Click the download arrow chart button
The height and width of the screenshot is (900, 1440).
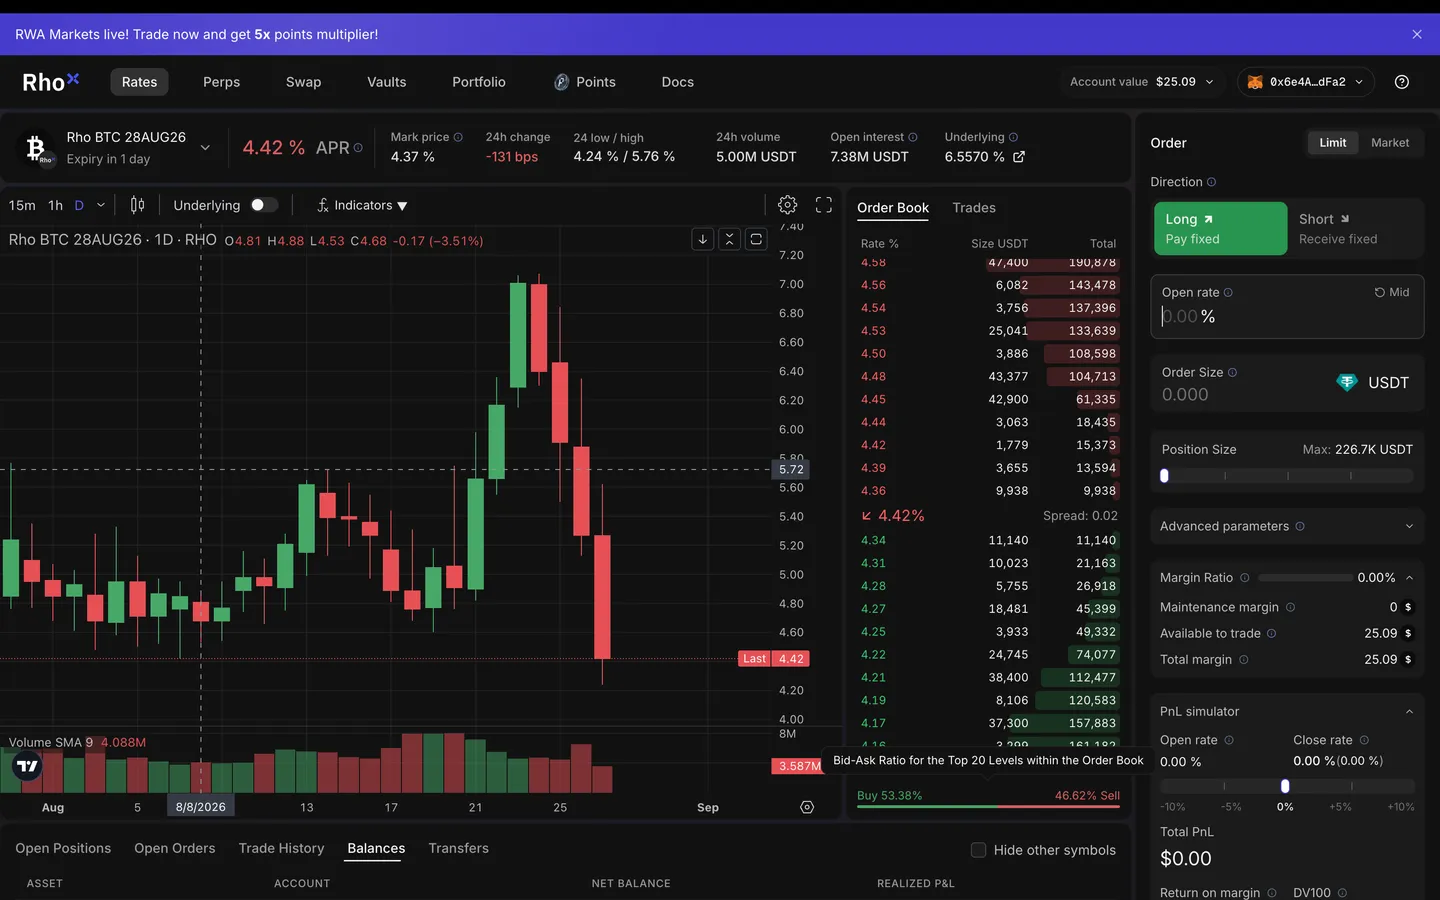(x=703, y=239)
